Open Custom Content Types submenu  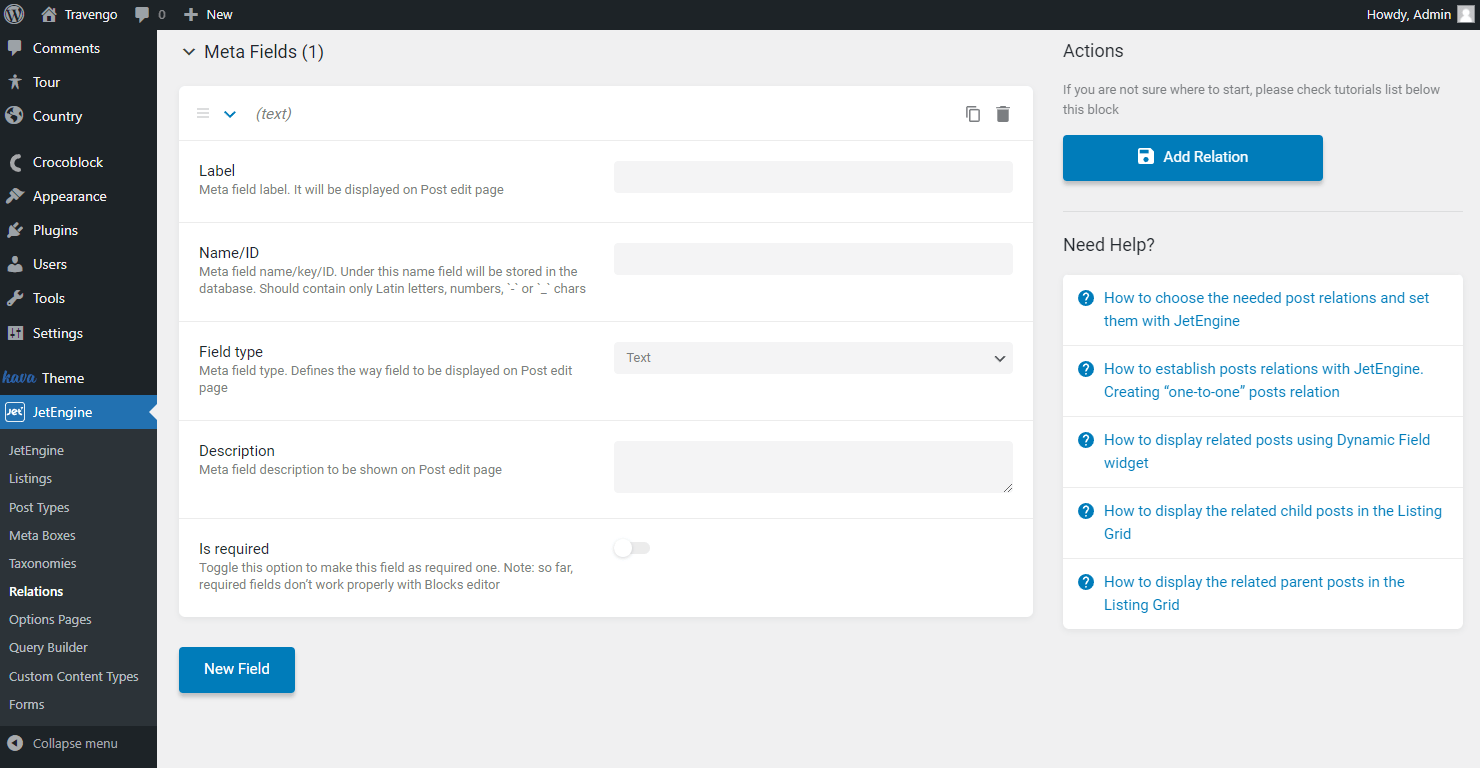coord(74,676)
